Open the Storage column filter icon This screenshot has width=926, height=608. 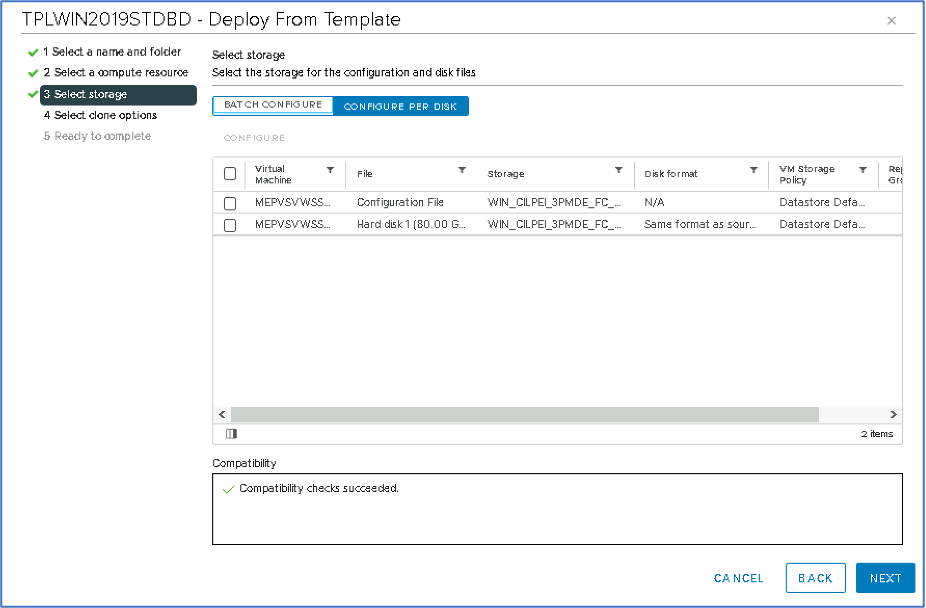tap(619, 170)
